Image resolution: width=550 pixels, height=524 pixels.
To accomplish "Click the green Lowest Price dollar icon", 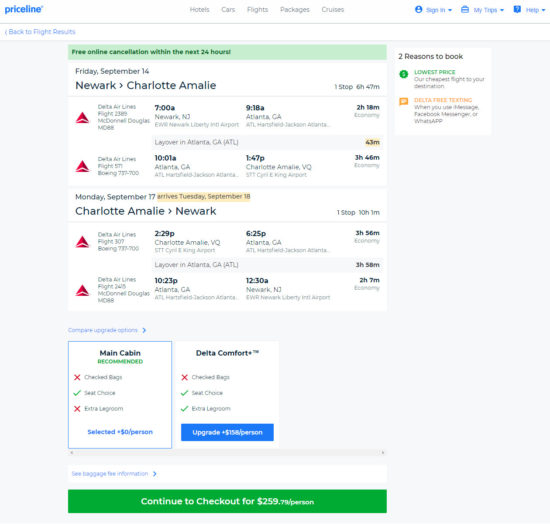I will (x=404, y=74).
